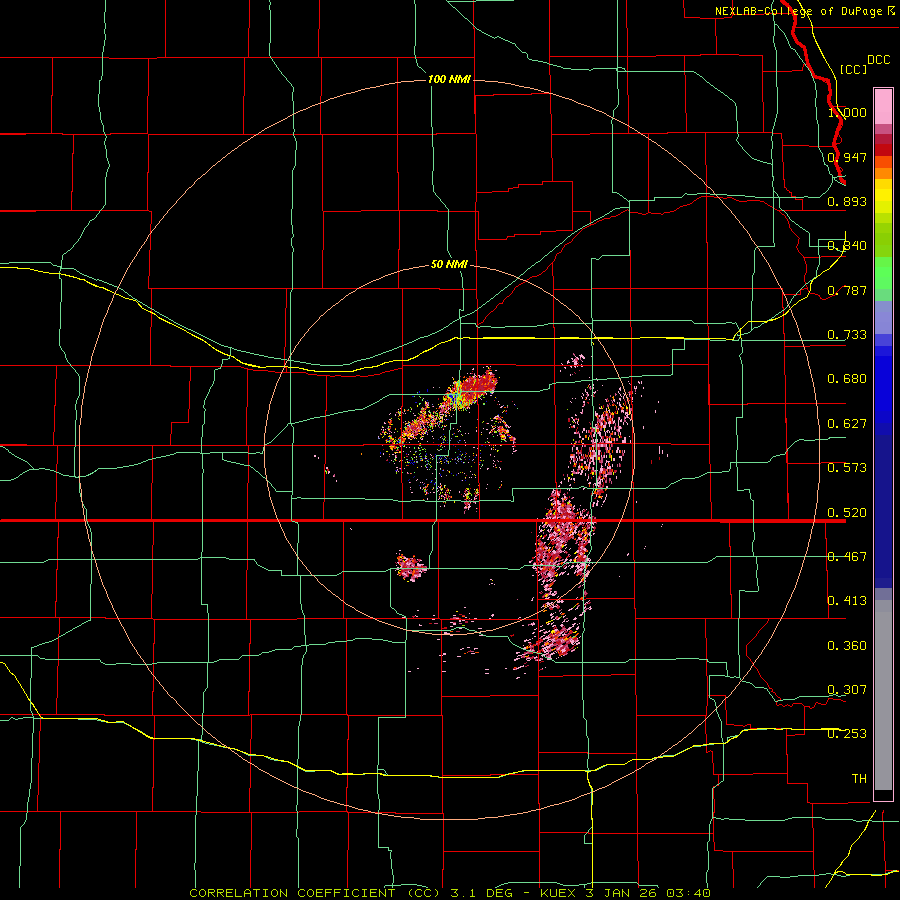Image resolution: width=900 pixels, height=900 pixels.
Task: Select the 0.360 scale value
Action: [x=847, y=646]
